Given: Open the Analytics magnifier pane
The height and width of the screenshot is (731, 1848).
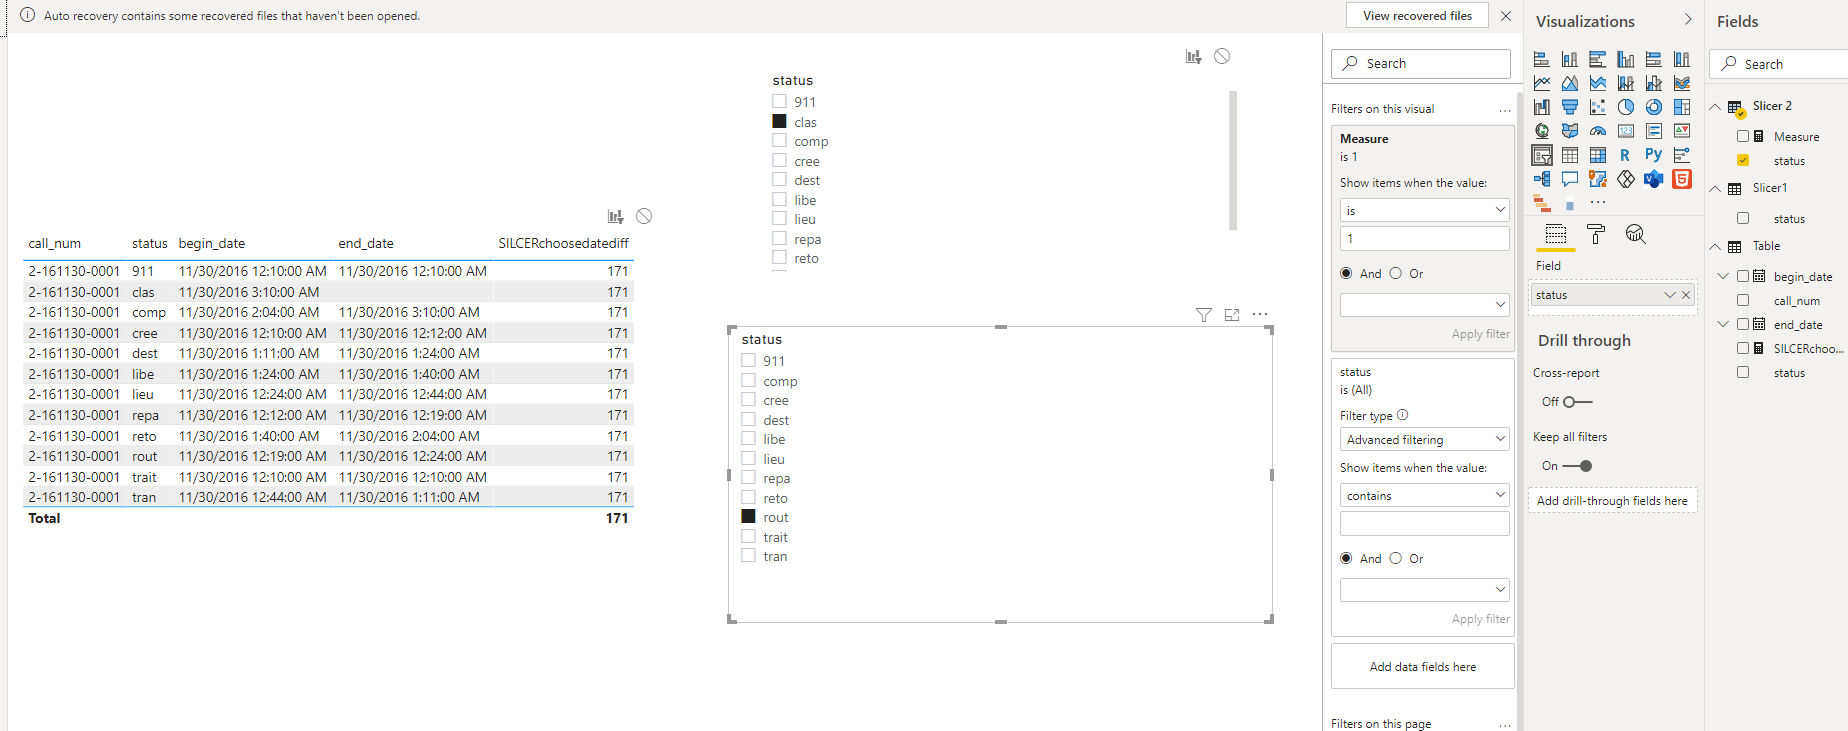Looking at the screenshot, I should coord(1635,234).
